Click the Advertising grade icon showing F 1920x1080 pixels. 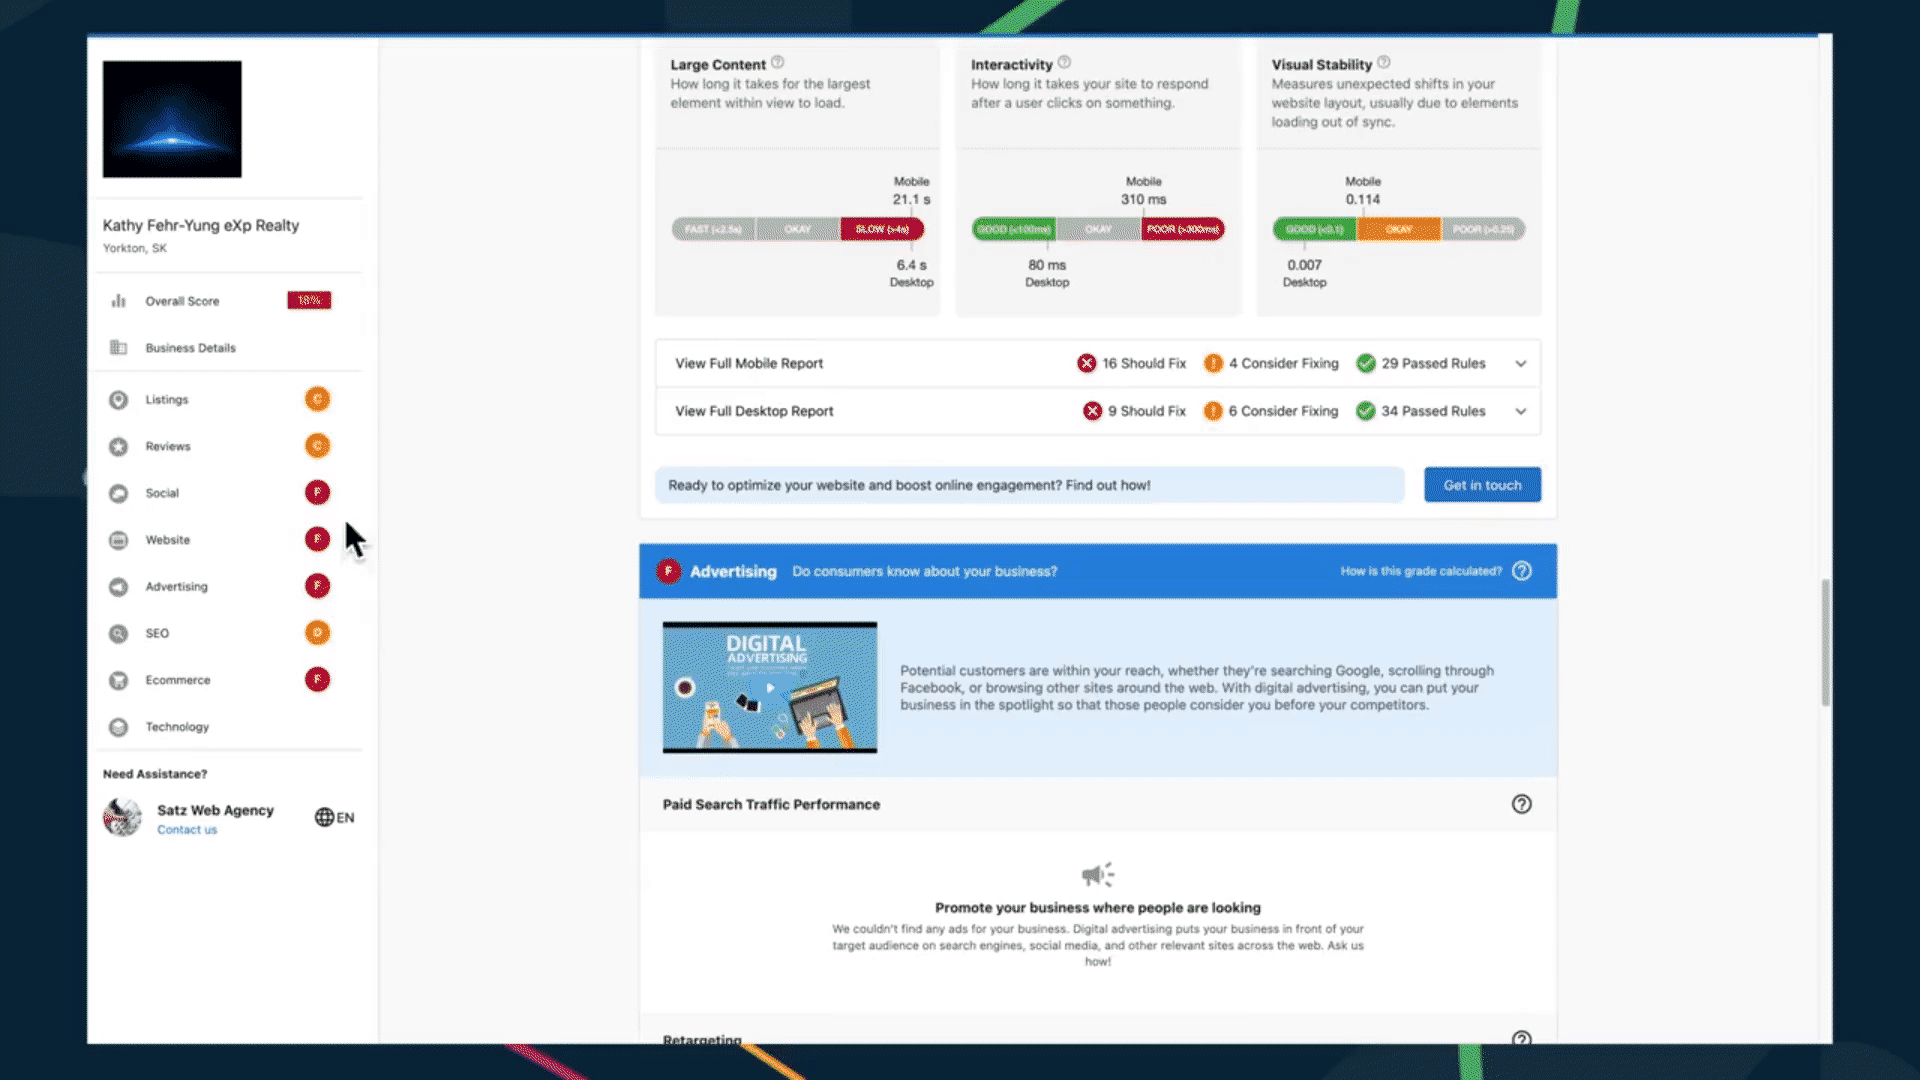tap(318, 585)
